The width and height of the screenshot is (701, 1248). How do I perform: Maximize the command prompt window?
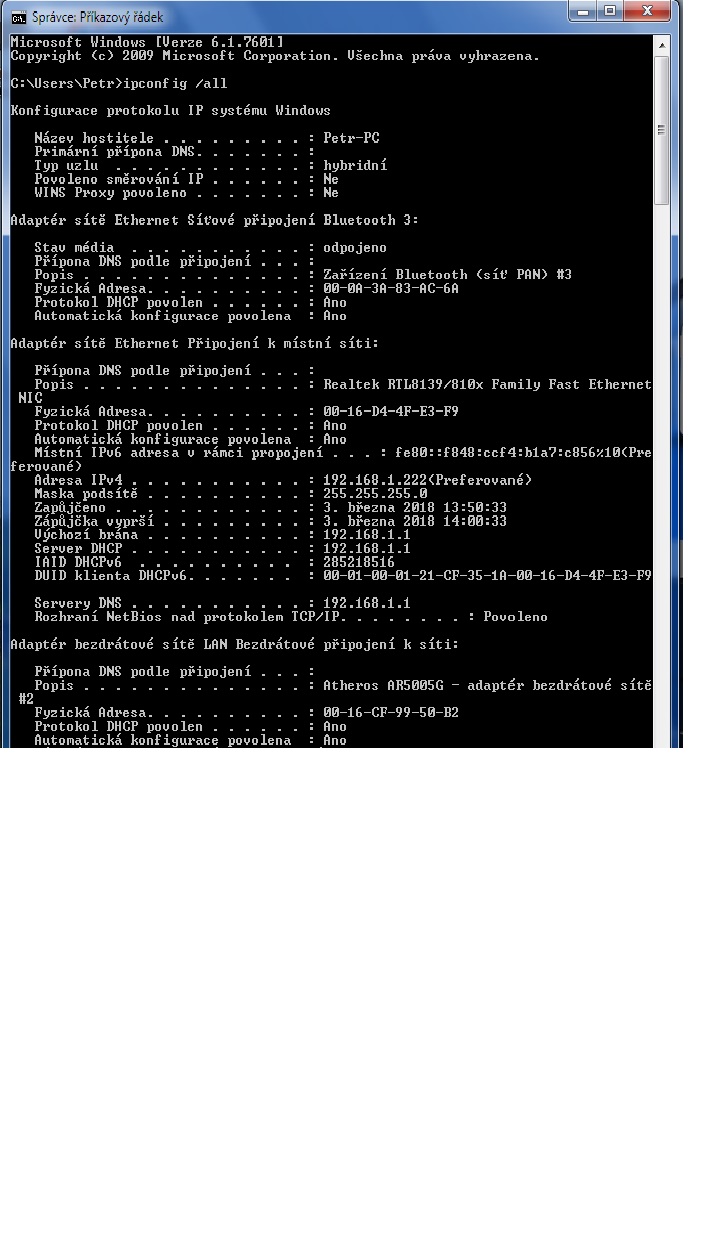pyautogui.click(x=611, y=12)
